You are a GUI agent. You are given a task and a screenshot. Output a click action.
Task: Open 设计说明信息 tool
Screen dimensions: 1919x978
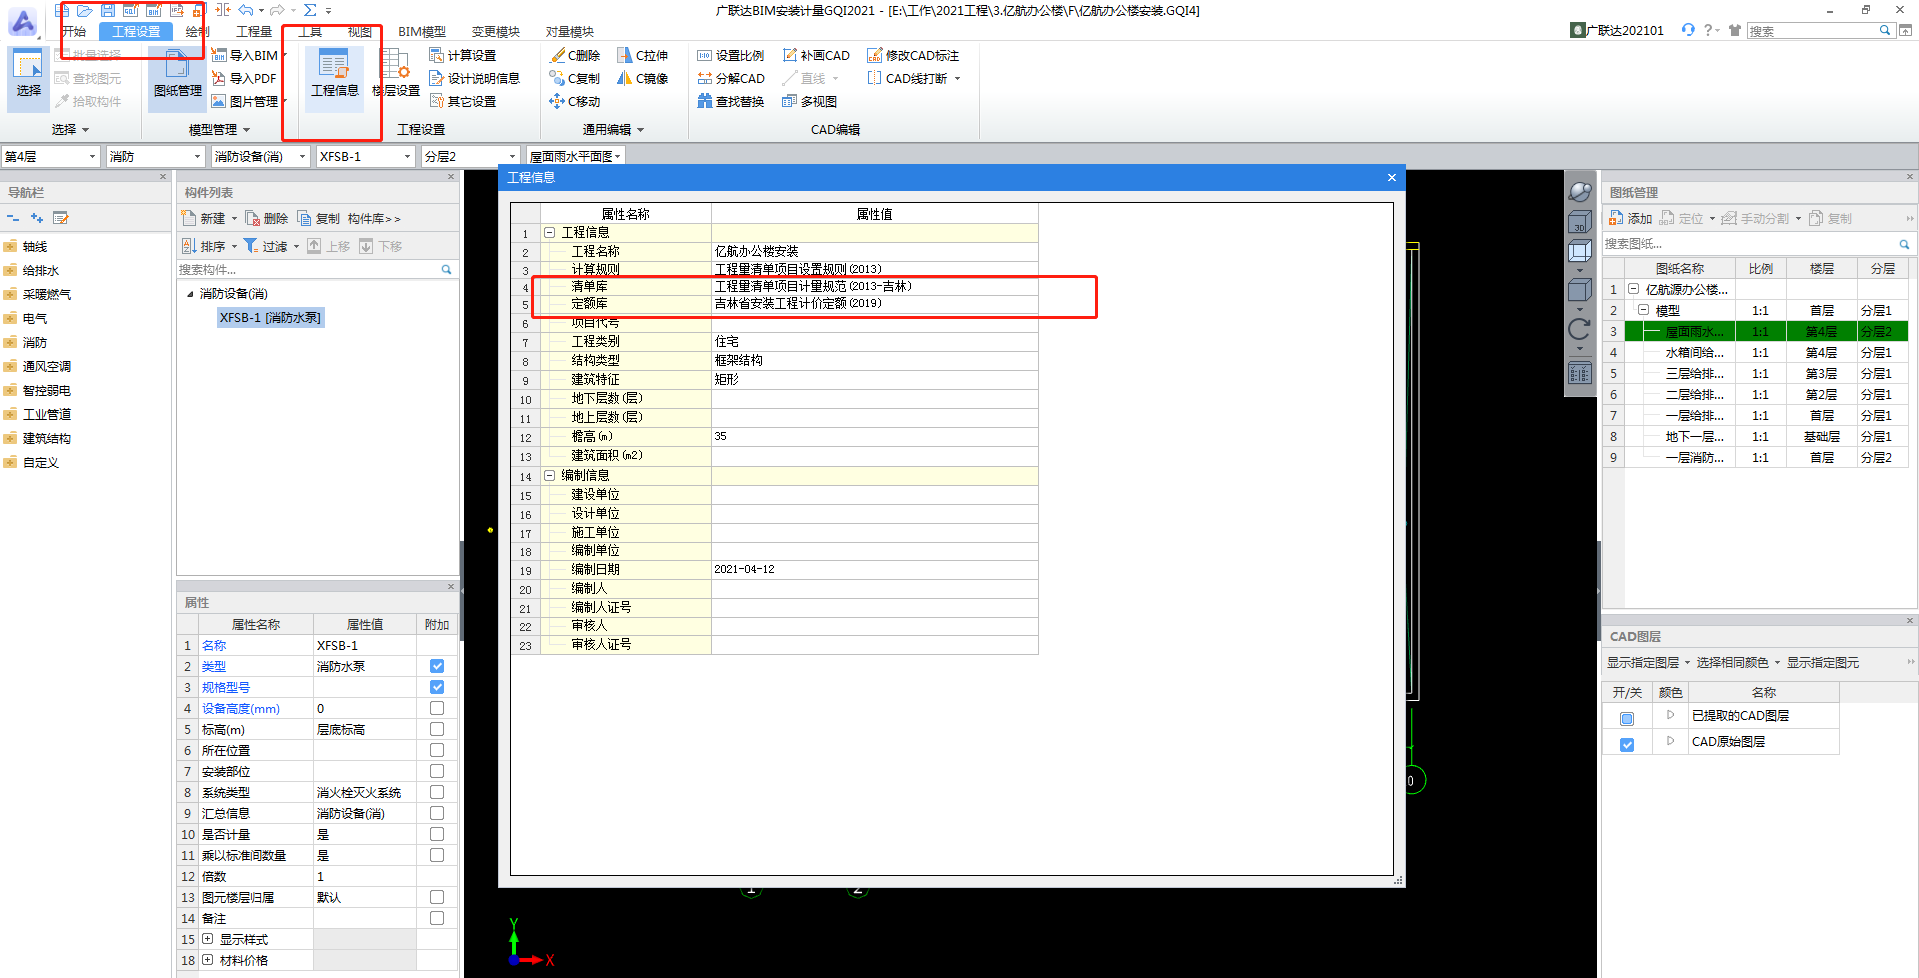pyautogui.click(x=475, y=78)
